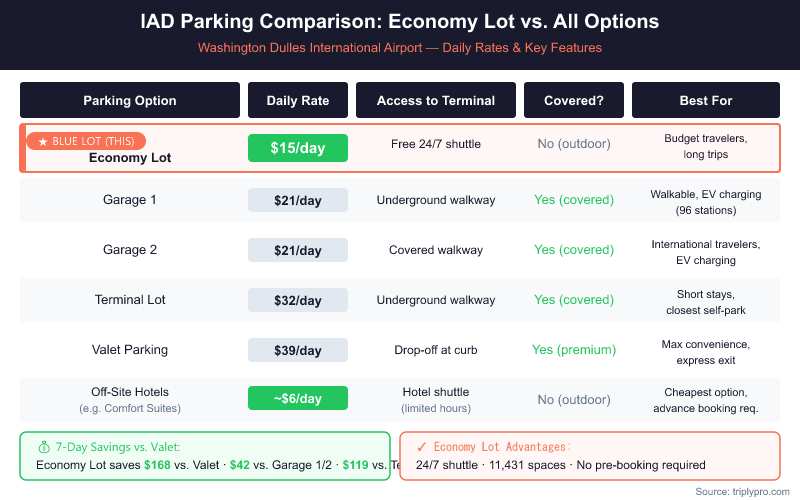Viewport: 800px width, 500px height.
Task: Click the checkmark icon beside Economy Lot Advantages
Action: (422, 447)
